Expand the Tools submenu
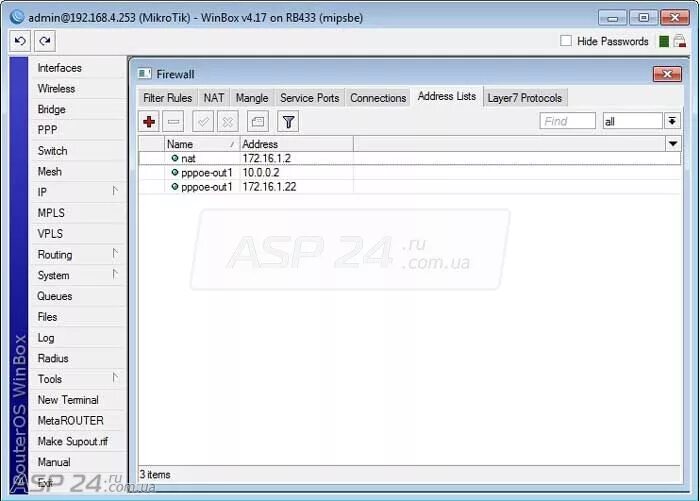Viewport: 700px width, 501px height. 115,378
